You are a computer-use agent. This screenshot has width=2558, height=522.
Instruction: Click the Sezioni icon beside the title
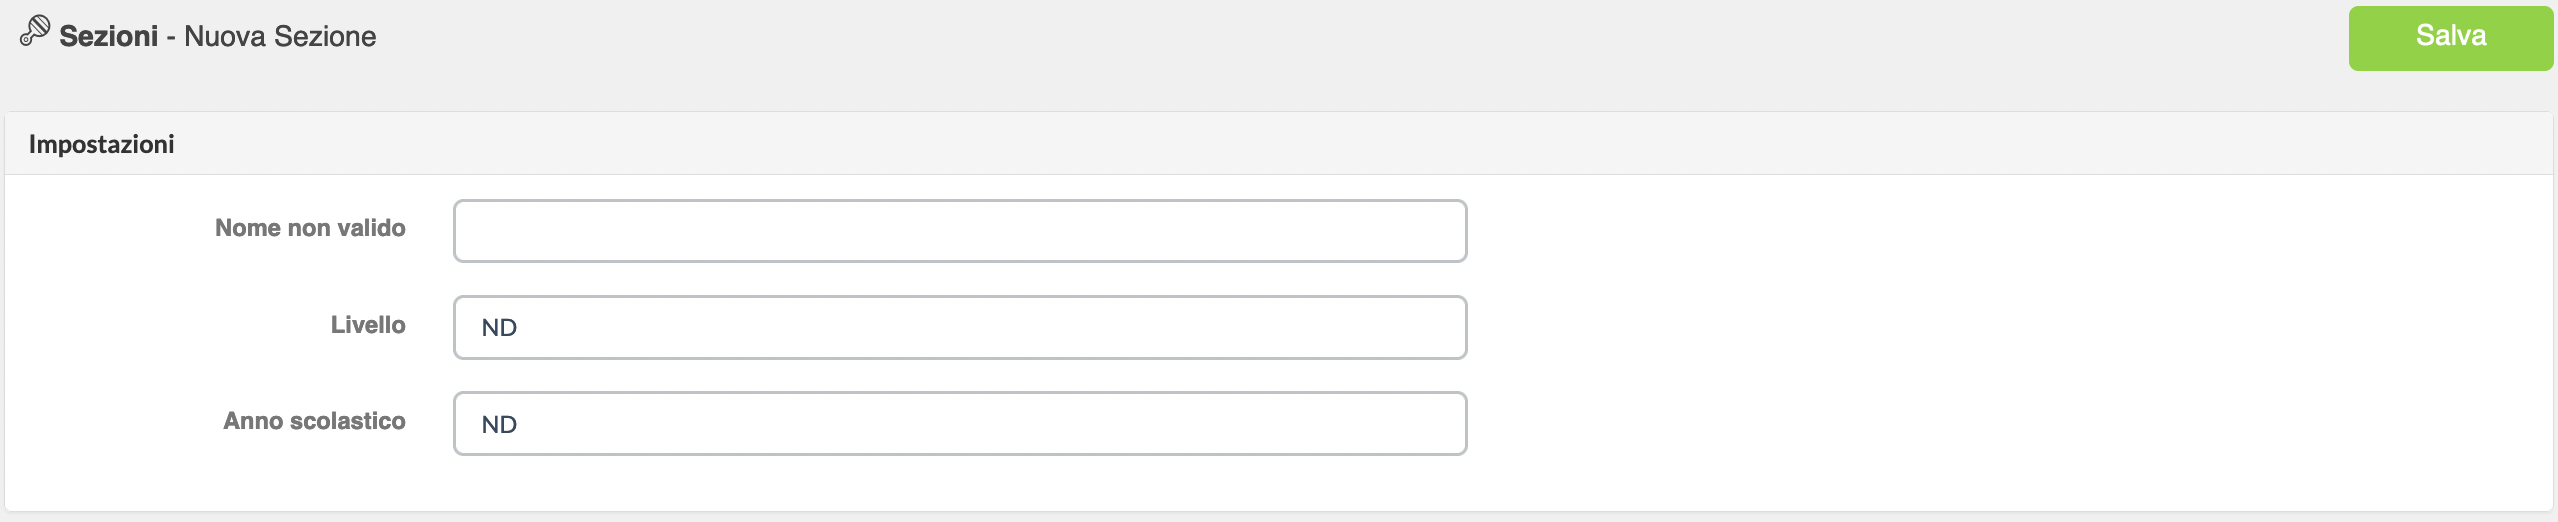35,31
